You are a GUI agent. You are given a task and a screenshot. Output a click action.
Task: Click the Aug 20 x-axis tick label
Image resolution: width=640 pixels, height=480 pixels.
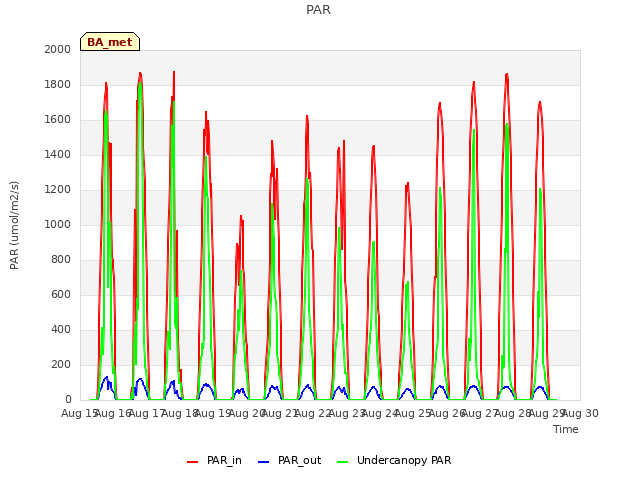point(247,413)
